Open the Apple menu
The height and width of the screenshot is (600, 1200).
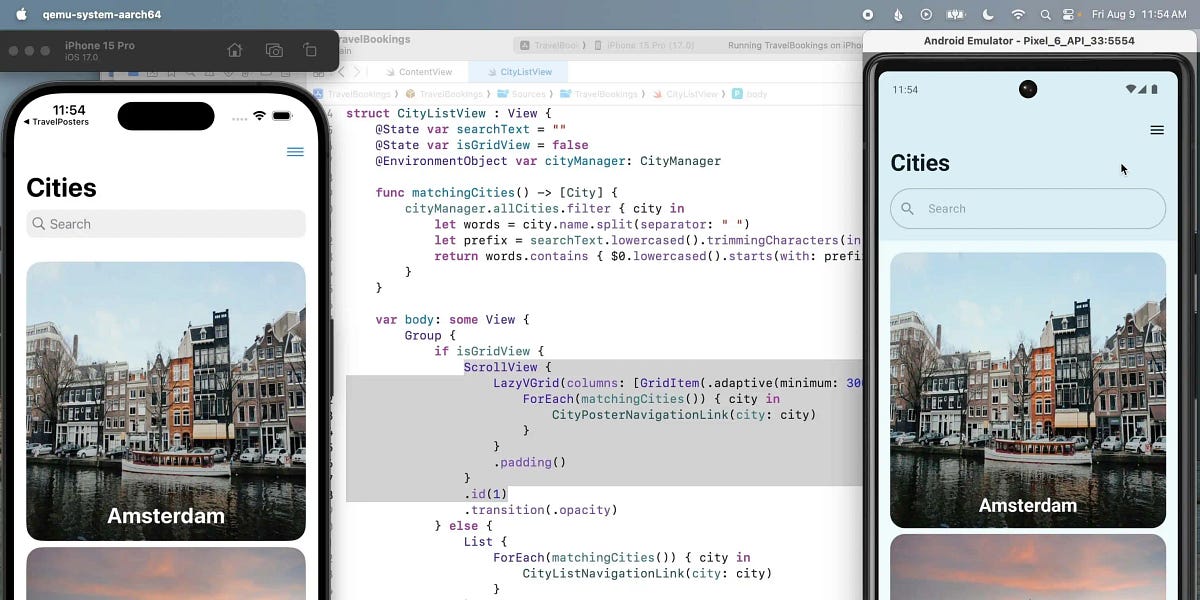[21, 15]
